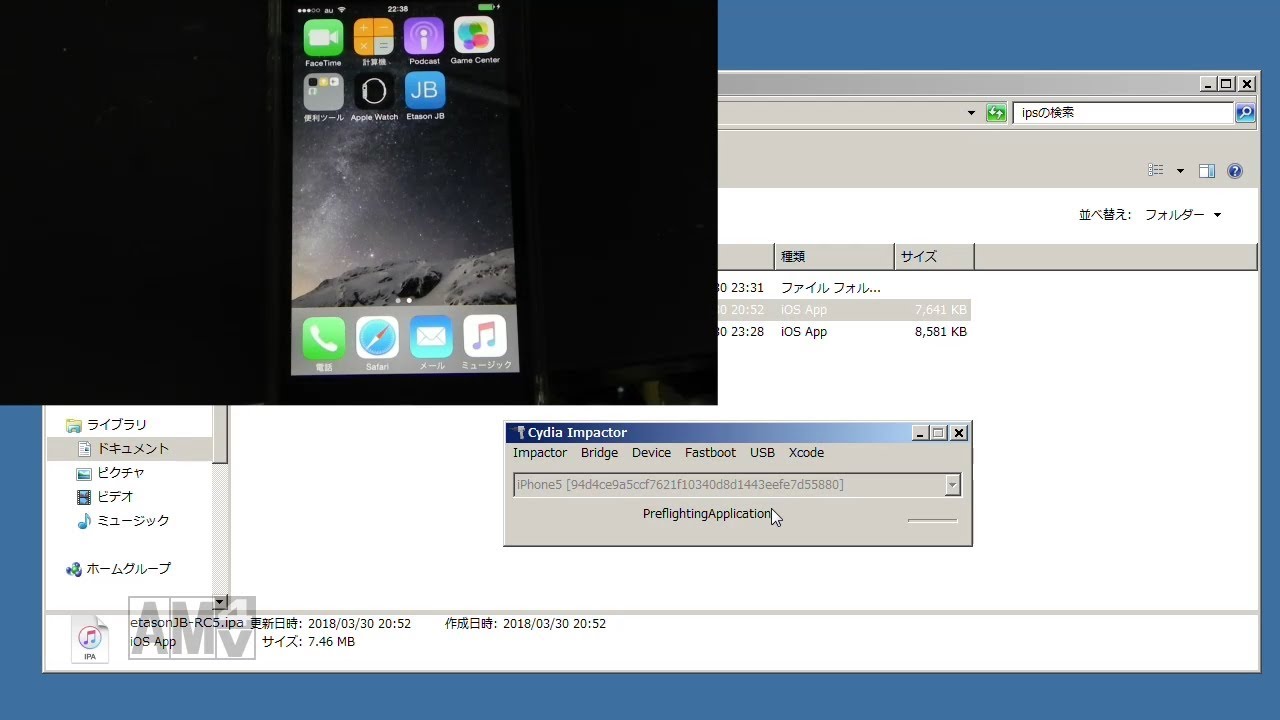Image resolution: width=1280 pixels, height=720 pixels.
Task: Minimize the Cydia Impactor window
Action: 920,433
